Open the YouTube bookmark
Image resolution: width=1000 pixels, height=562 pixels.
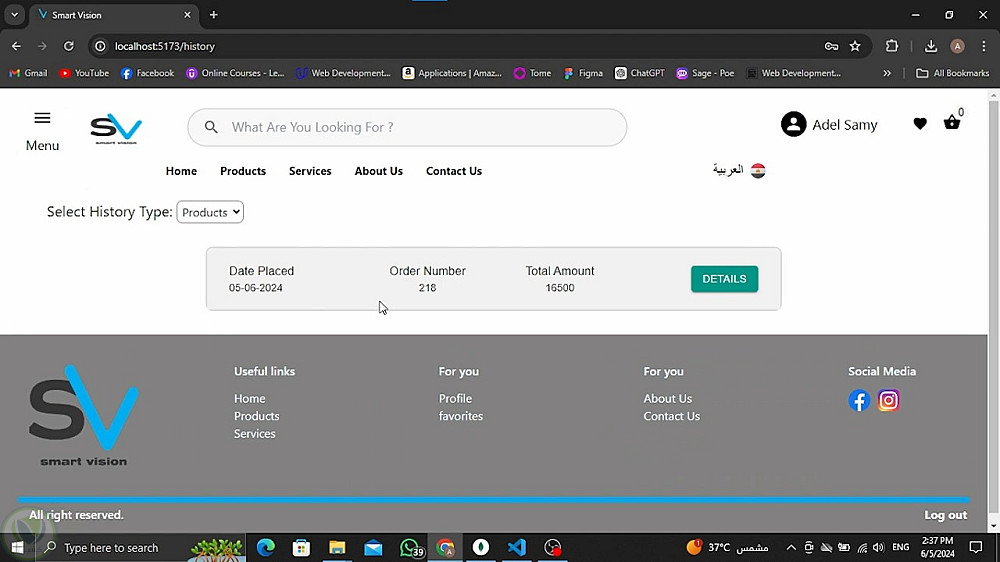click(x=84, y=73)
